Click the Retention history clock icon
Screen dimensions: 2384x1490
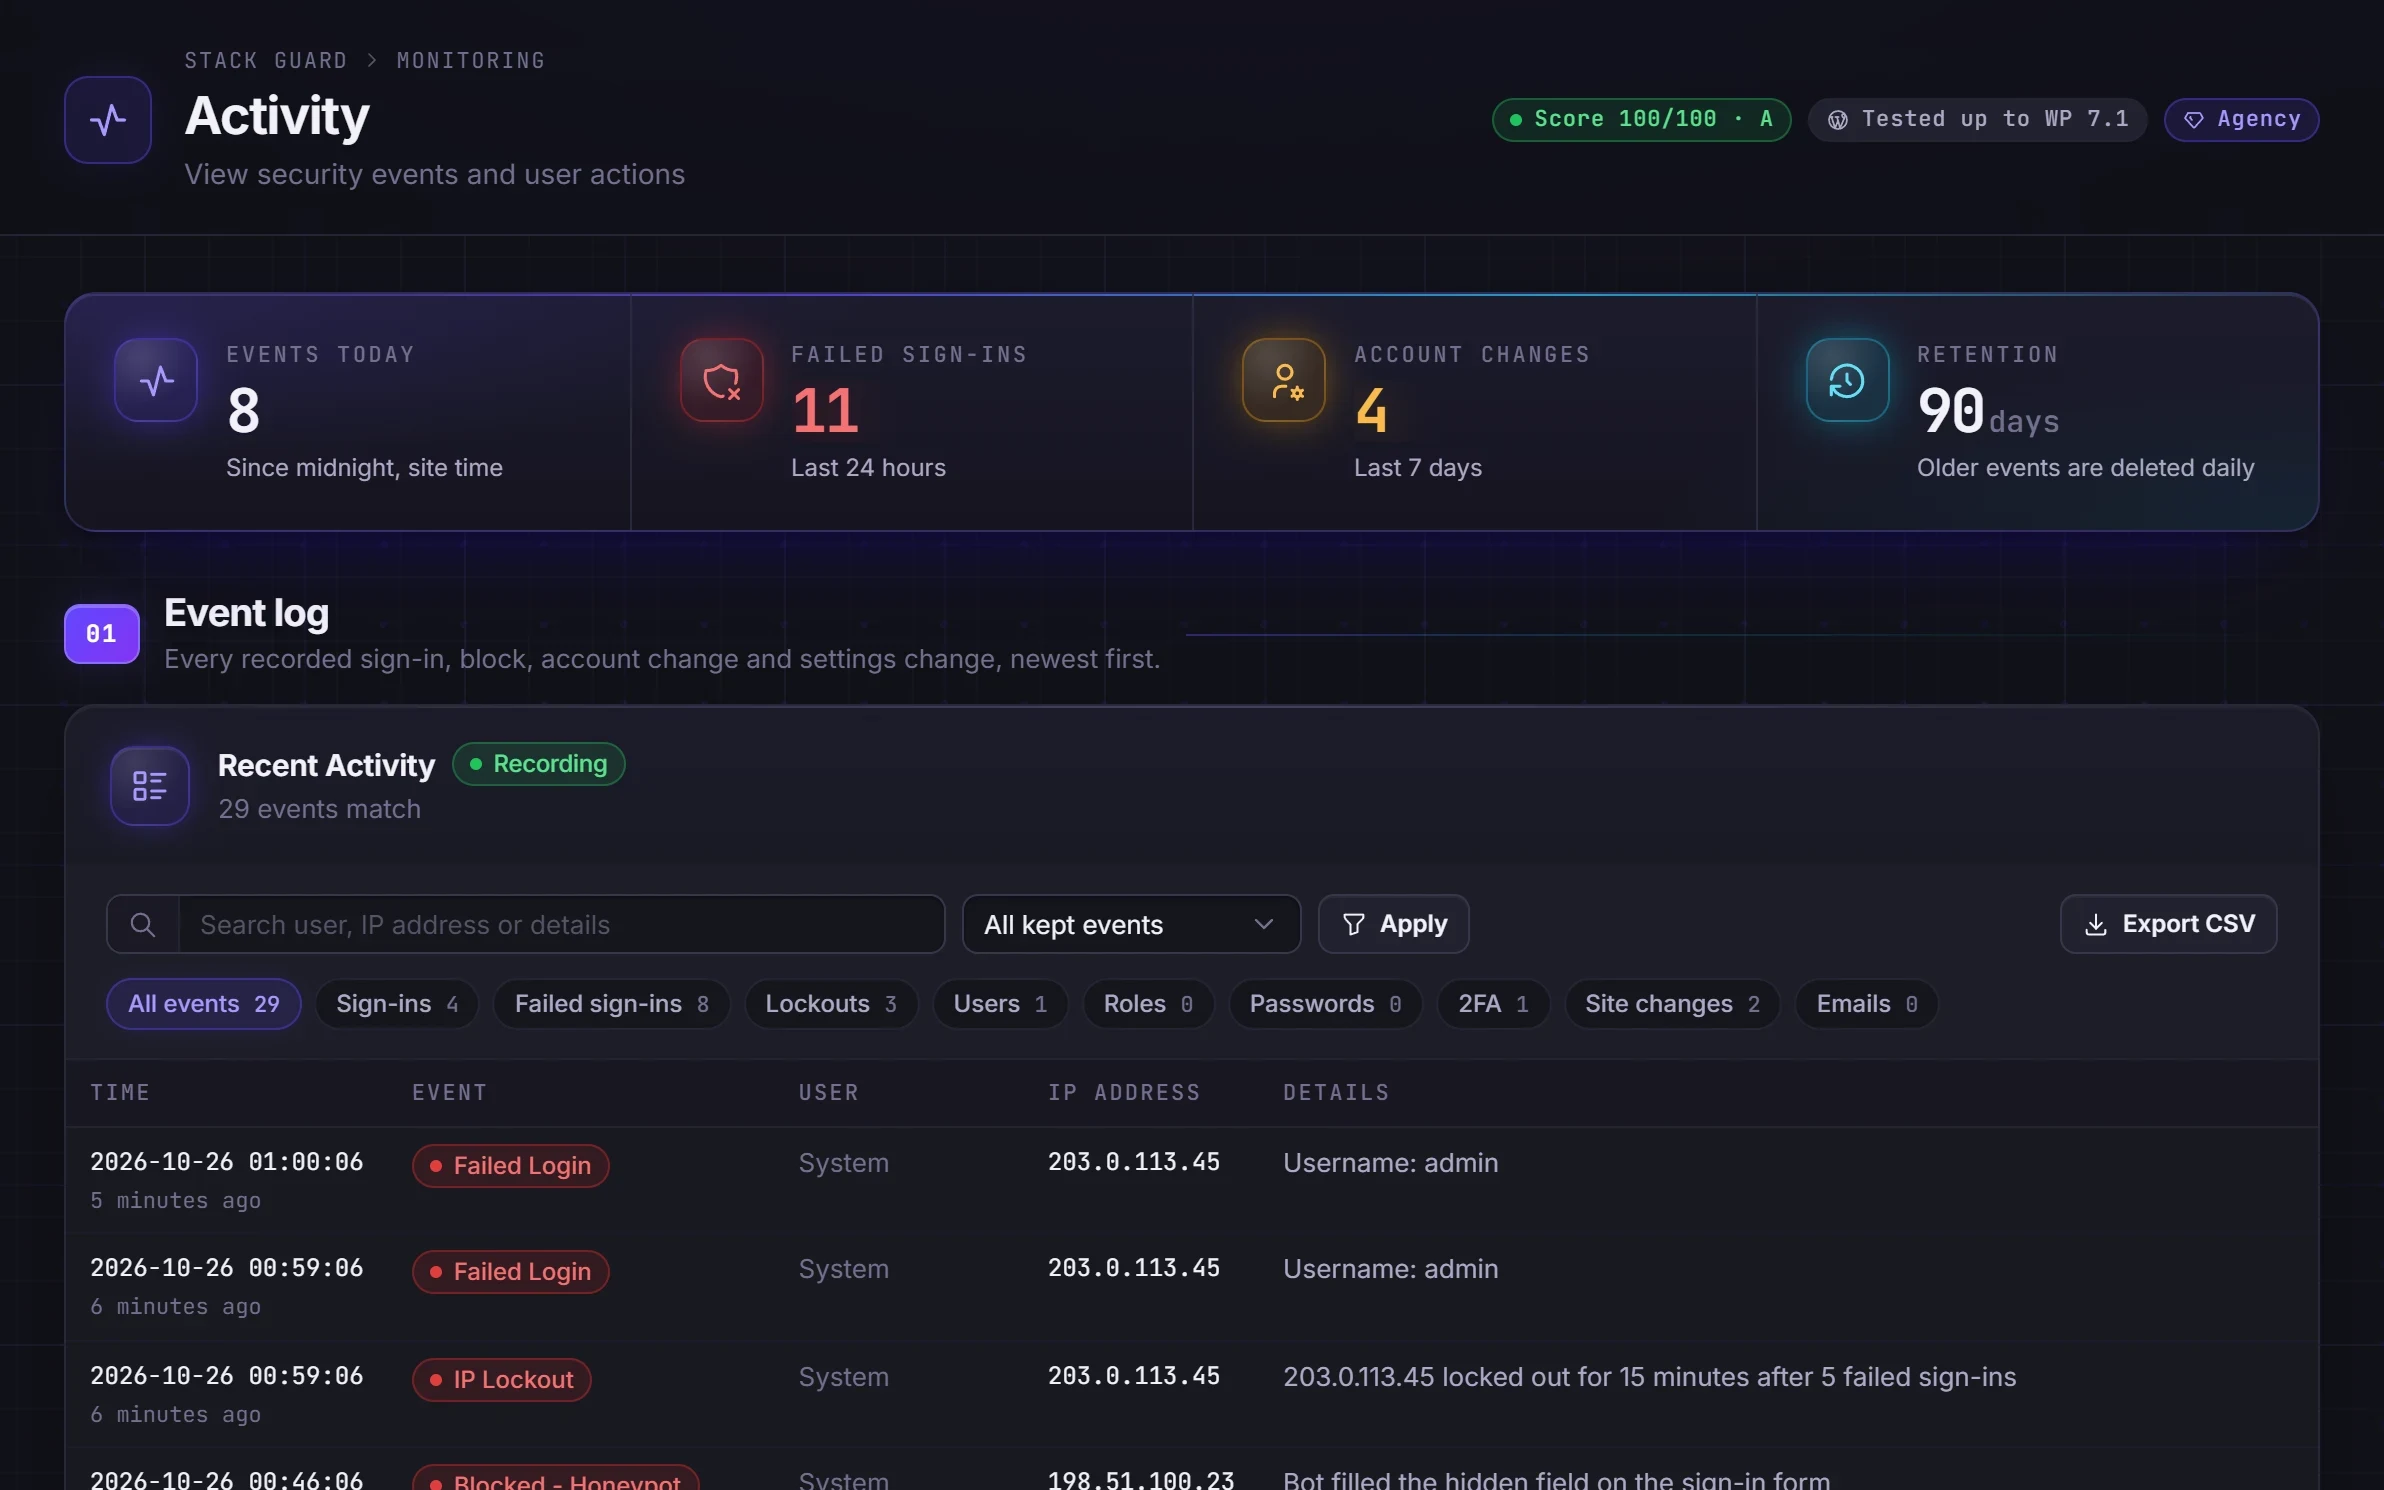coord(1848,380)
